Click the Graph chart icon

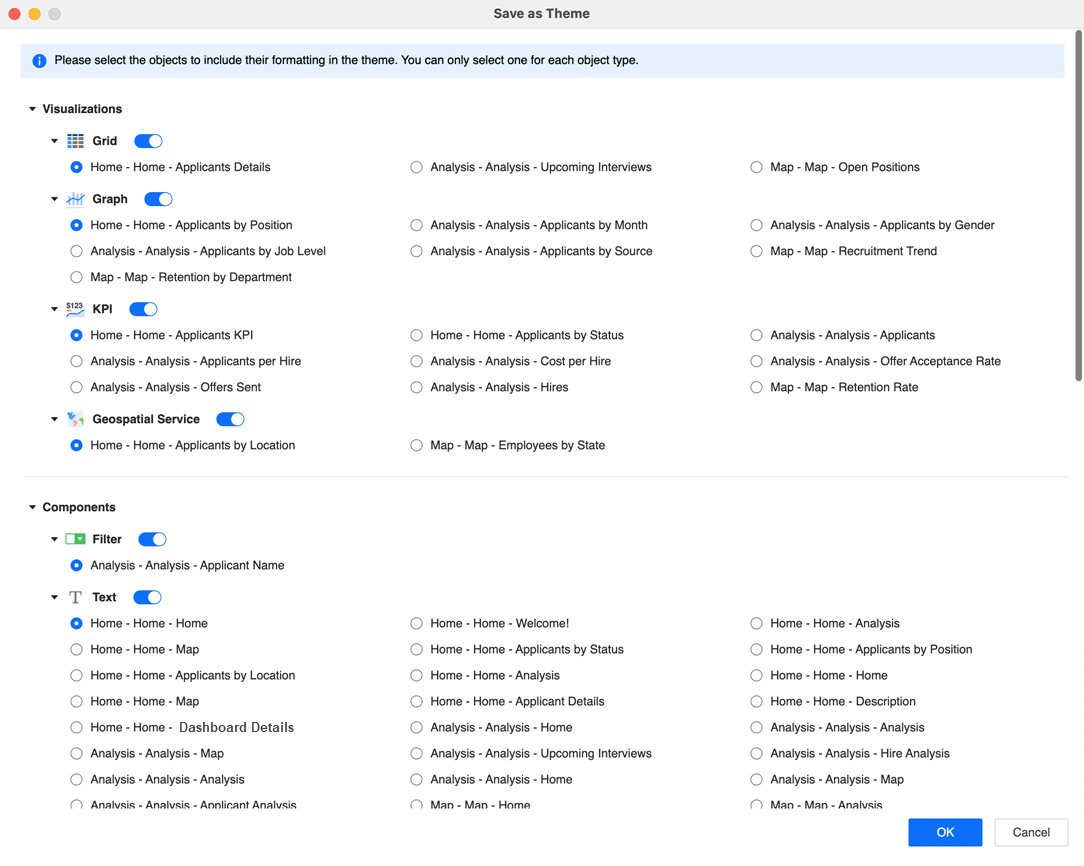pyautogui.click(x=75, y=199)
